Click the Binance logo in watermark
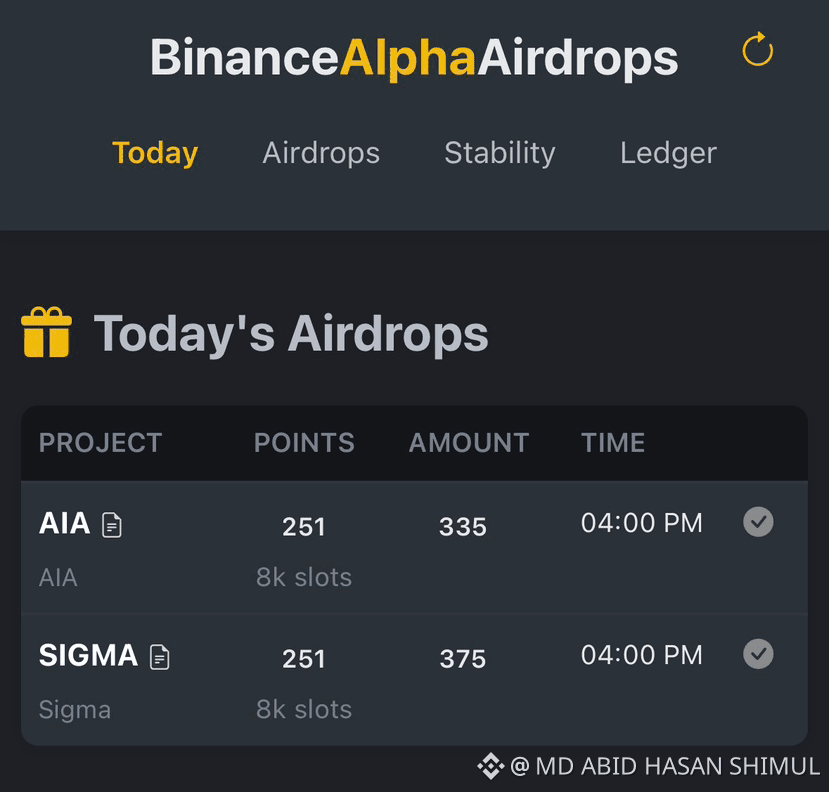 coord(490,766)
